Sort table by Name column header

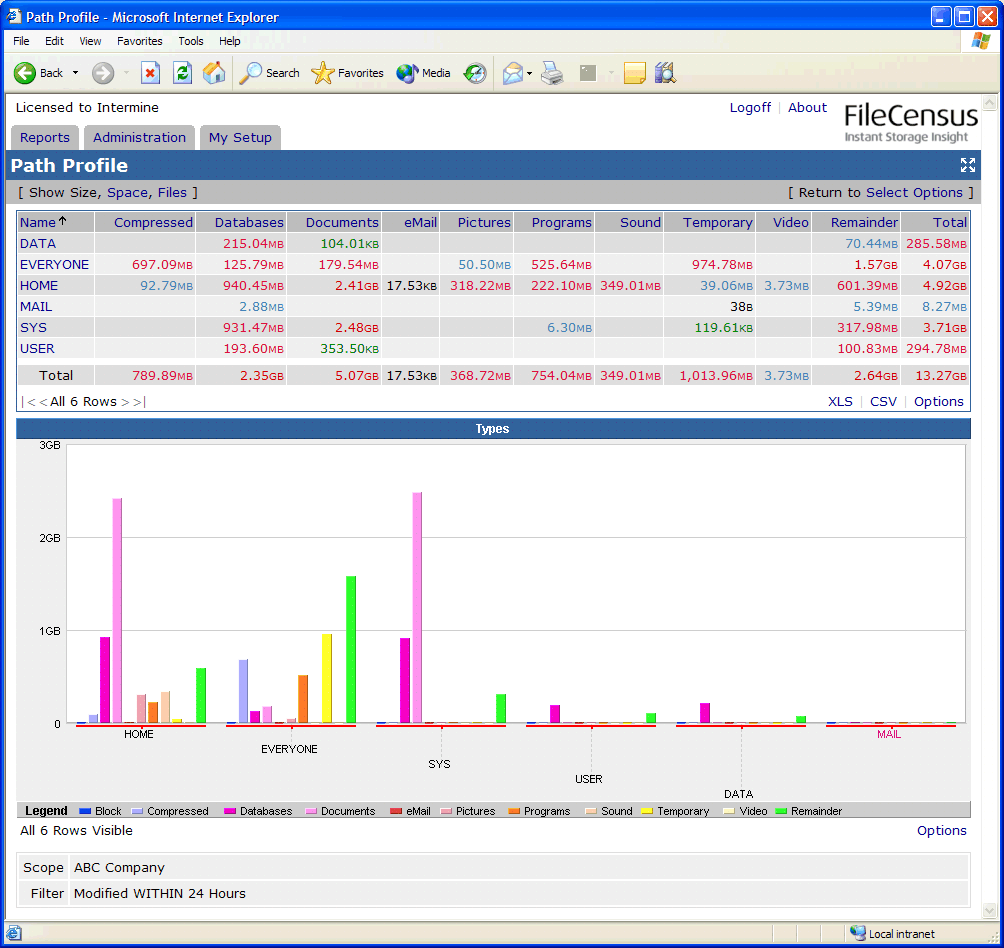(x=38, y=222)
